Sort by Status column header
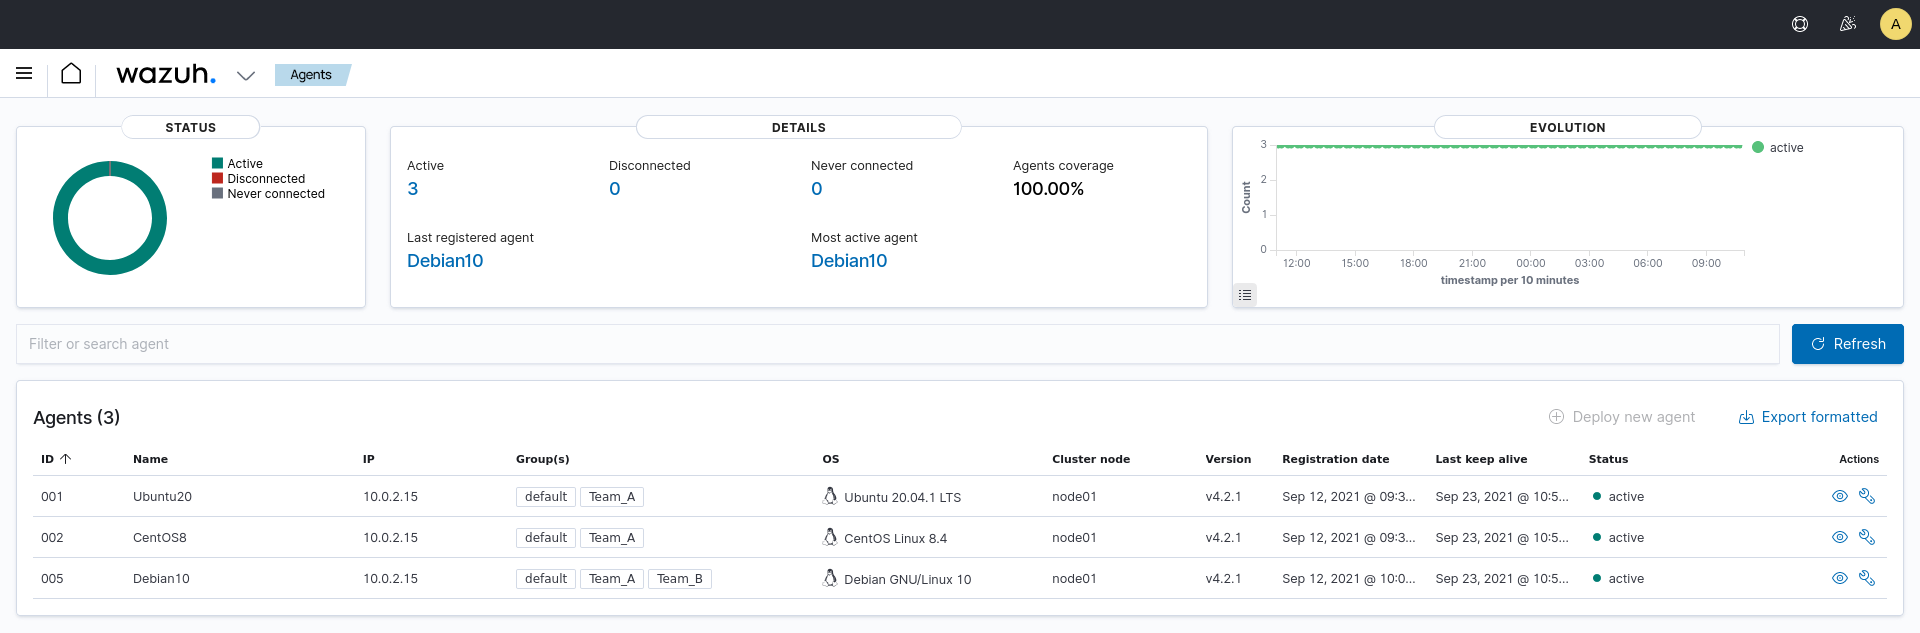The width and height of the screenshot is (1920, 633). (x=1608, y=459)
